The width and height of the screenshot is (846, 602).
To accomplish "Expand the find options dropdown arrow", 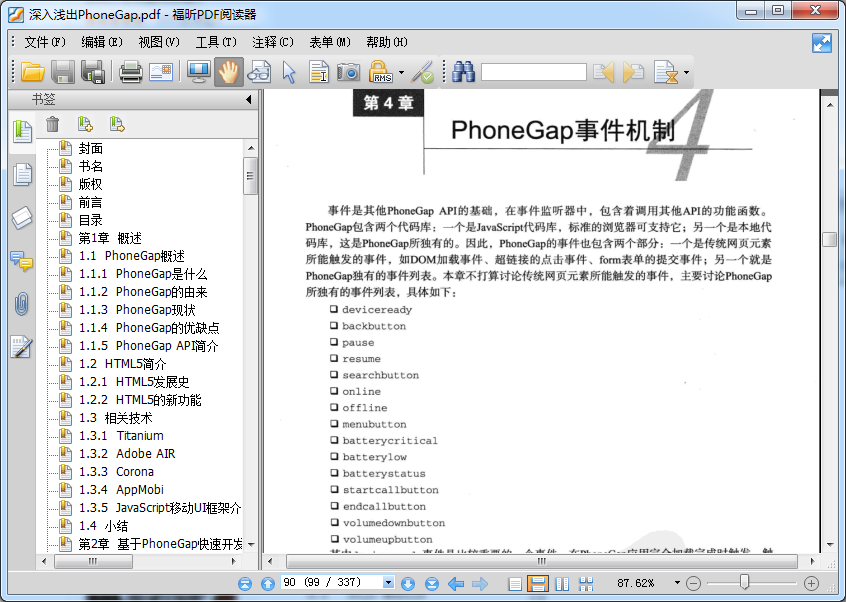I will (x=686, y=72).
